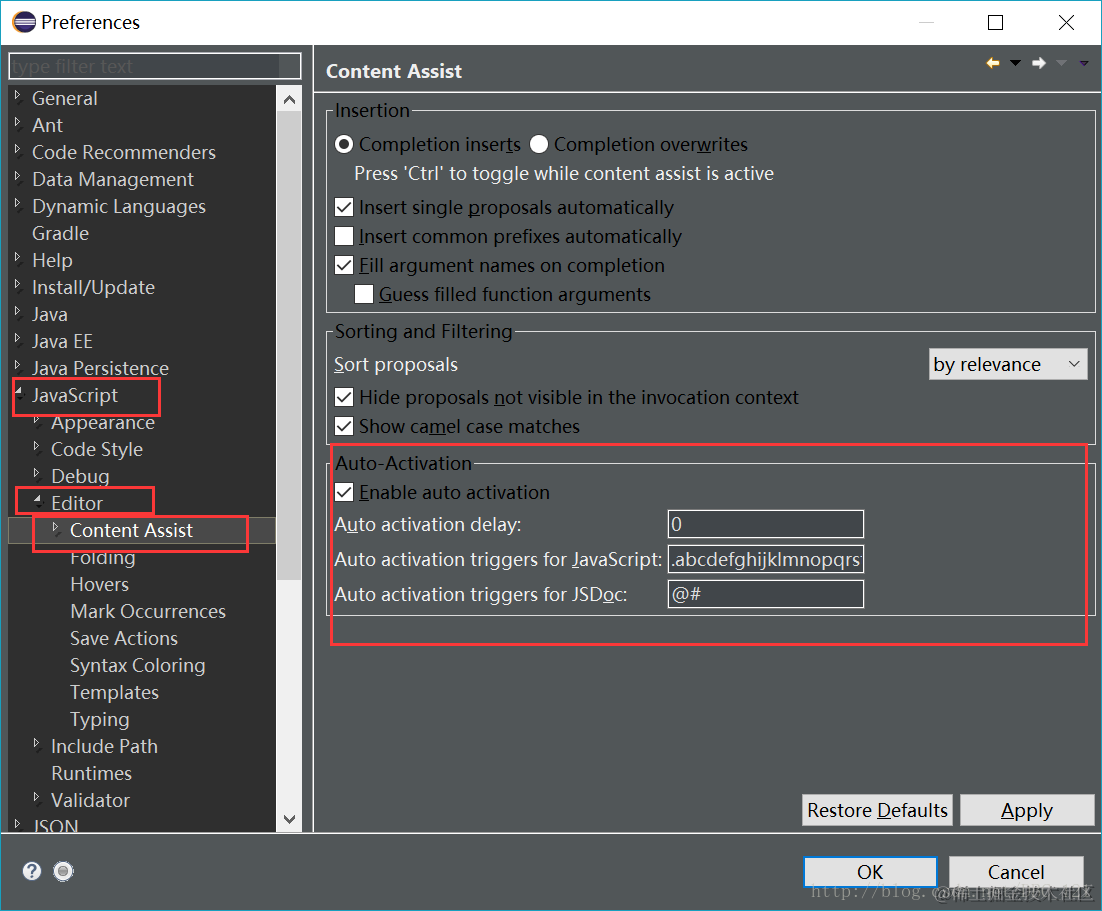1102x911 pixels.
Task: Click the forward navigation arrow icon
Action: pos(1039,63)
